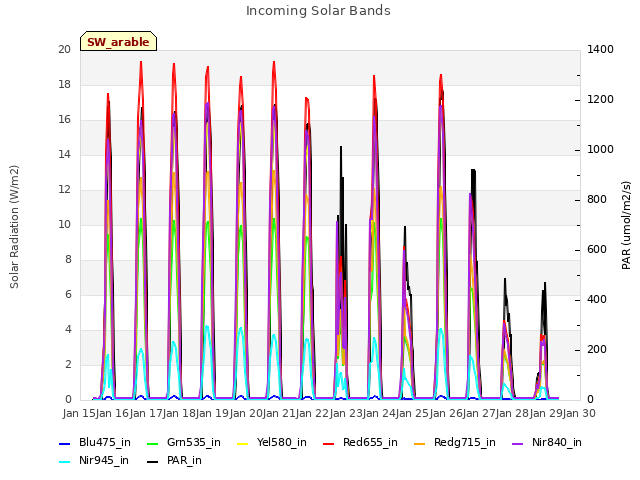Click the 400 value on PAR axis
640x480 pixels.
coord(597,300)
